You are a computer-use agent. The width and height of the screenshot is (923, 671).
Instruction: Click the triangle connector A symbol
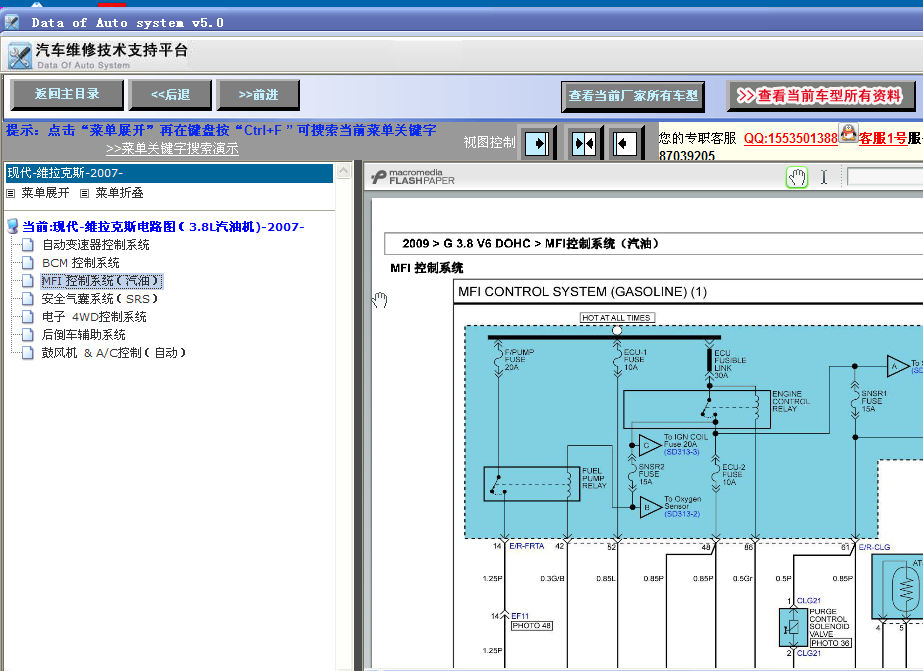(x=898, y=366)
